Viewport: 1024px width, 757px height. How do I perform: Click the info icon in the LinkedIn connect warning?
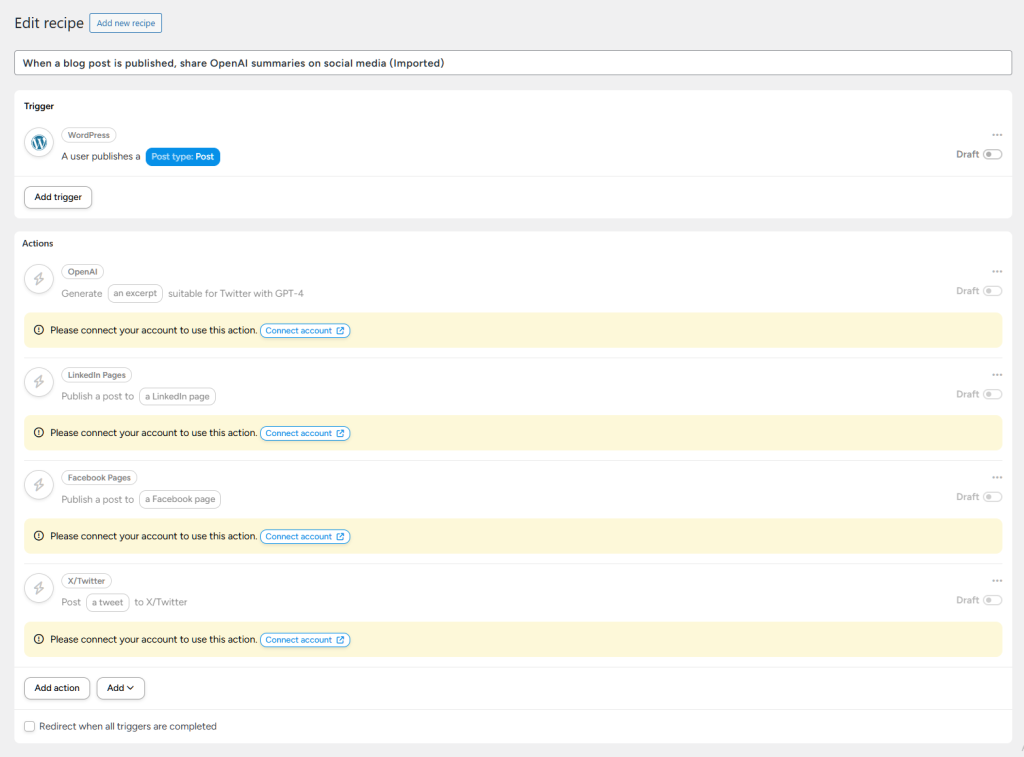pyautogui.click(x=38, y=433)
